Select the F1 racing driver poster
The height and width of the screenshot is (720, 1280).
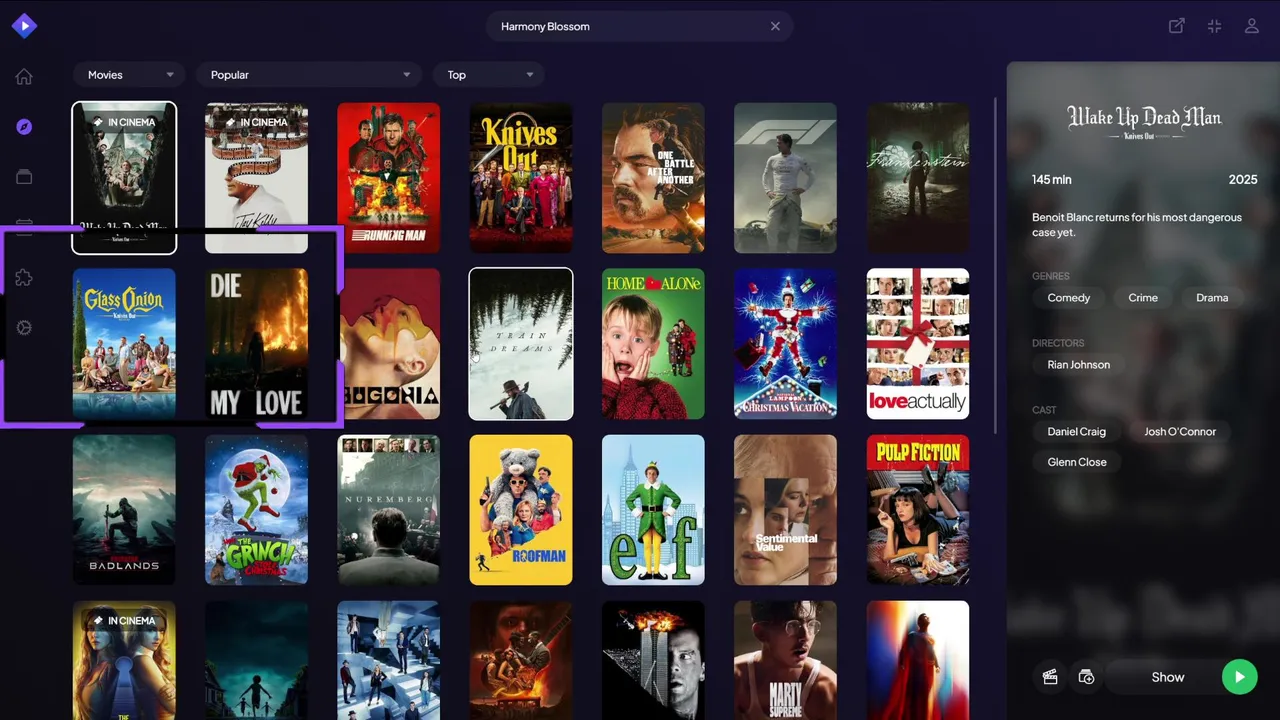[x=786, y=178]
